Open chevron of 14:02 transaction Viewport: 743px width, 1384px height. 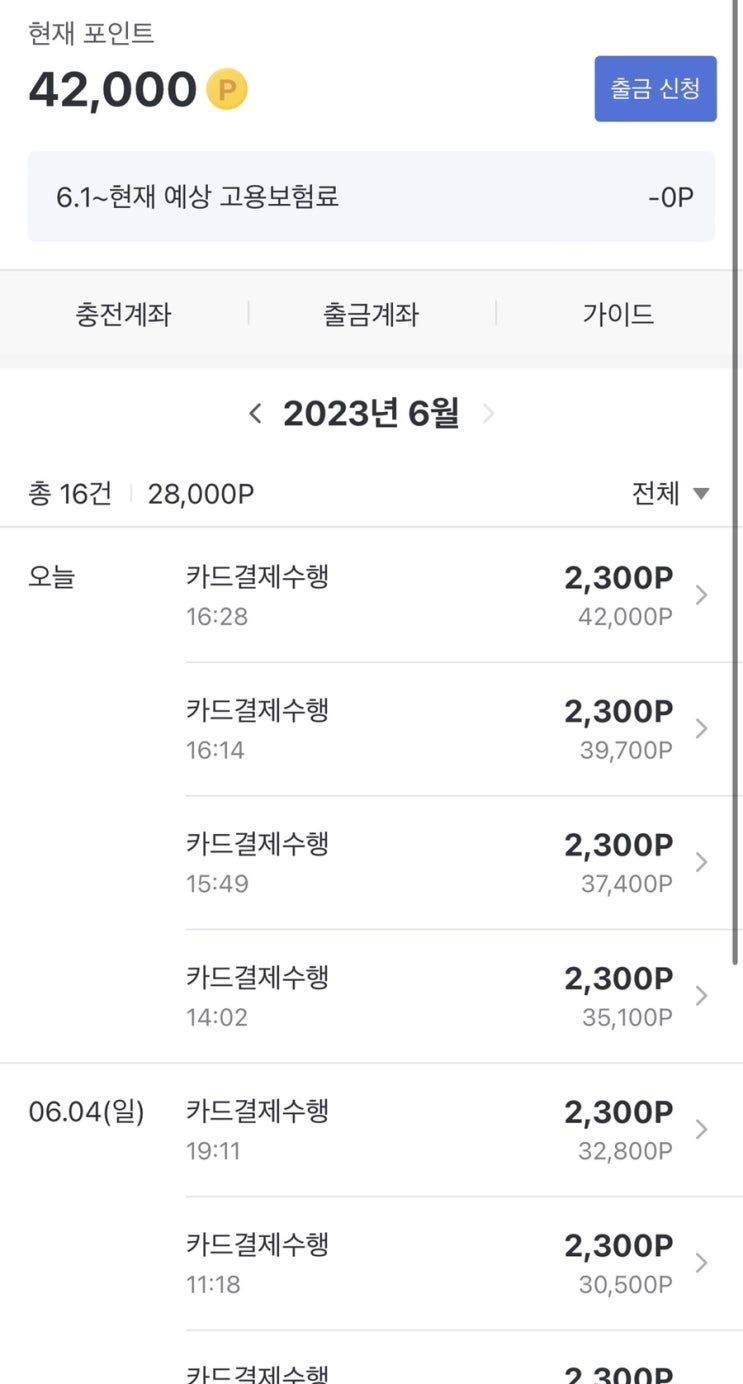coord(701,996)
